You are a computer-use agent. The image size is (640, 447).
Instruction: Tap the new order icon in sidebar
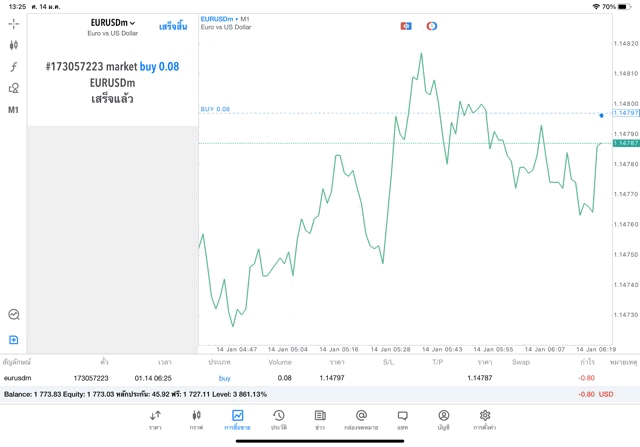(x=13, y=340)
